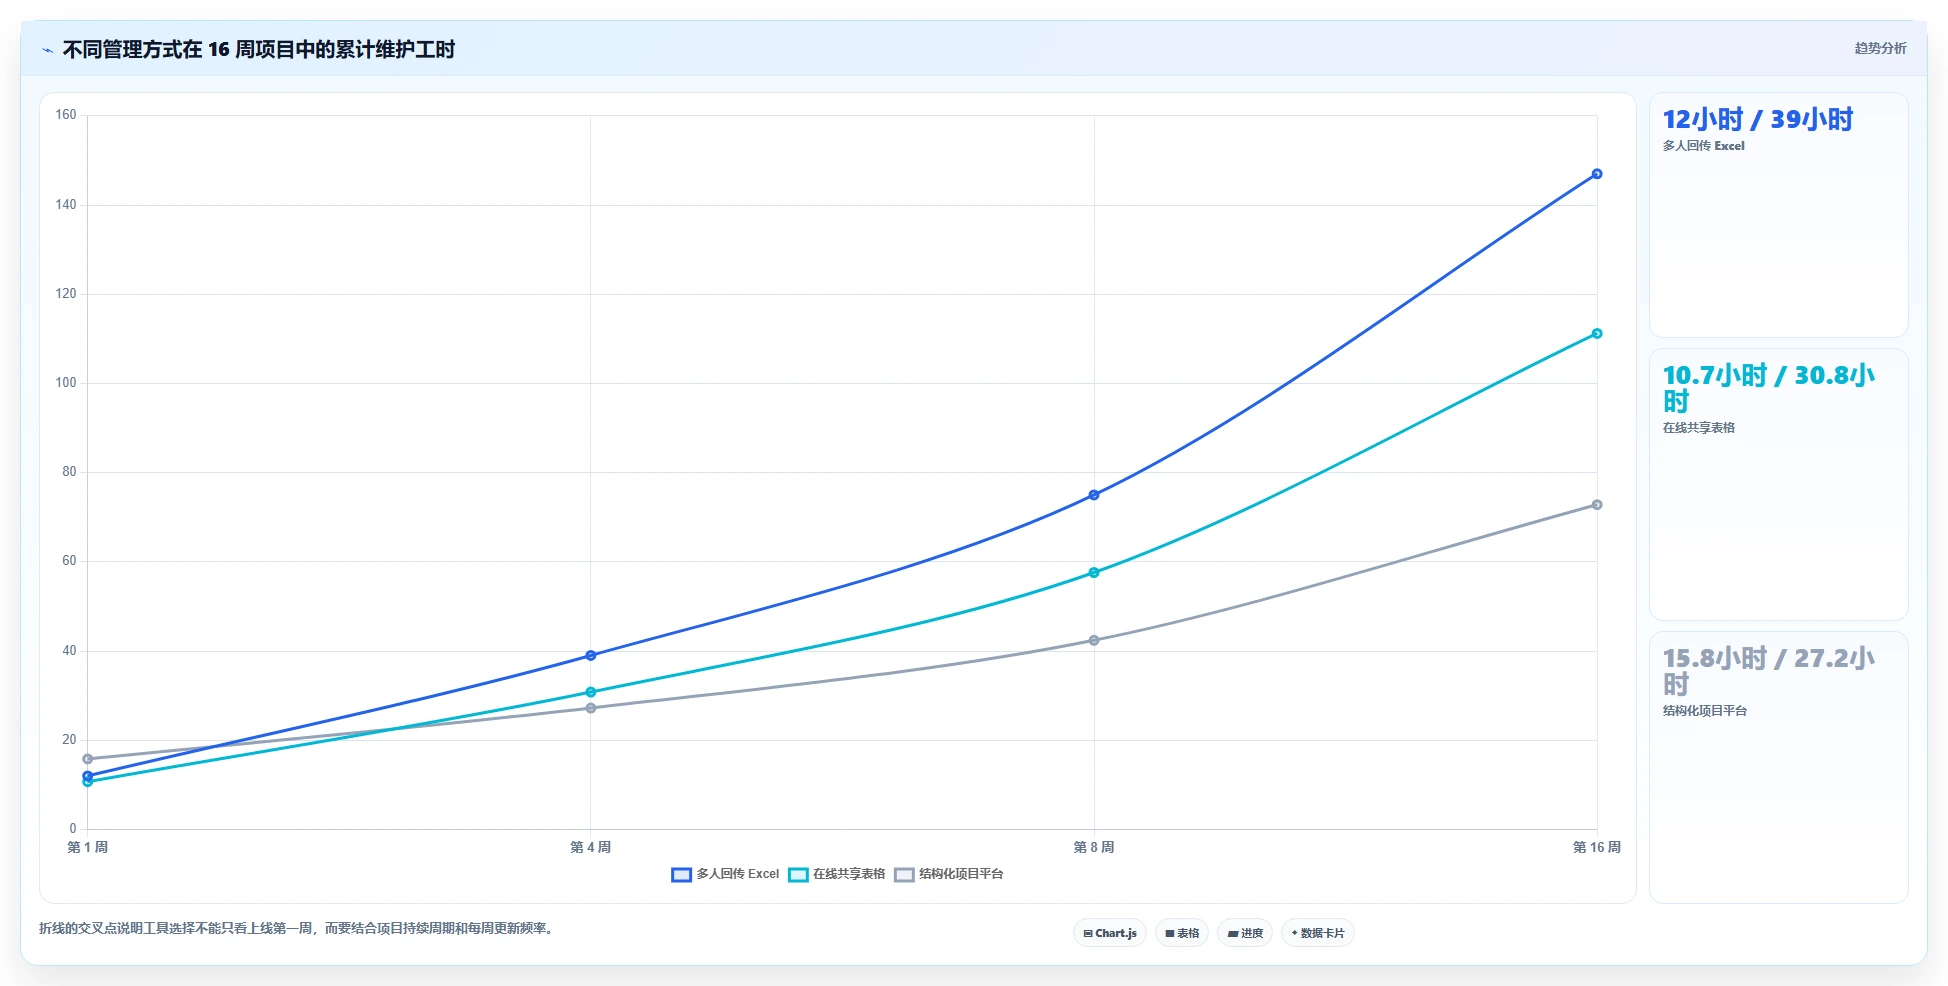
Task: Toggle the 多人回传 Excel legend item
Action: [x=725, y=874]
